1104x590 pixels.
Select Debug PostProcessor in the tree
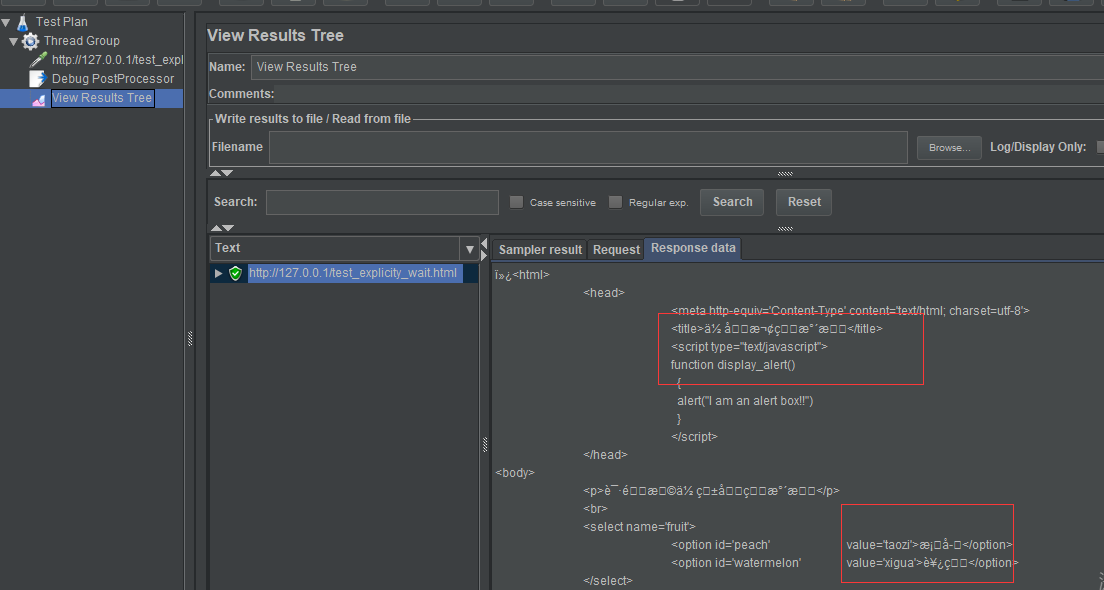tap(113, 79)
